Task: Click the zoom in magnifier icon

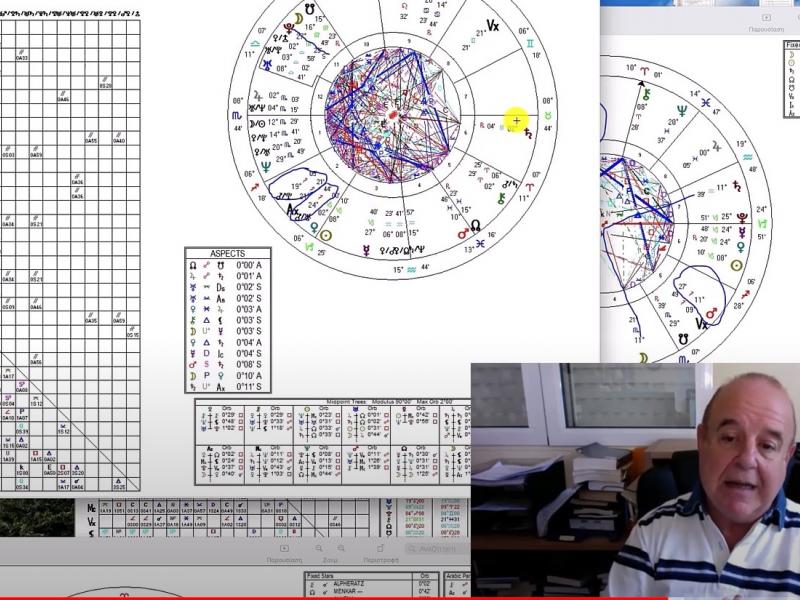Action: click(343, 548)
